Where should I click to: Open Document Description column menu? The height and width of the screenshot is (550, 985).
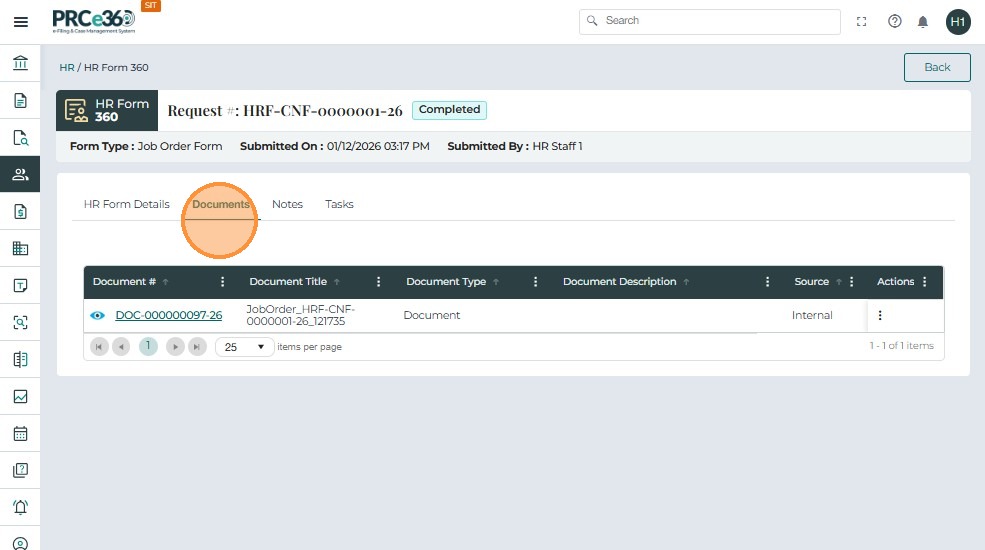767,282
